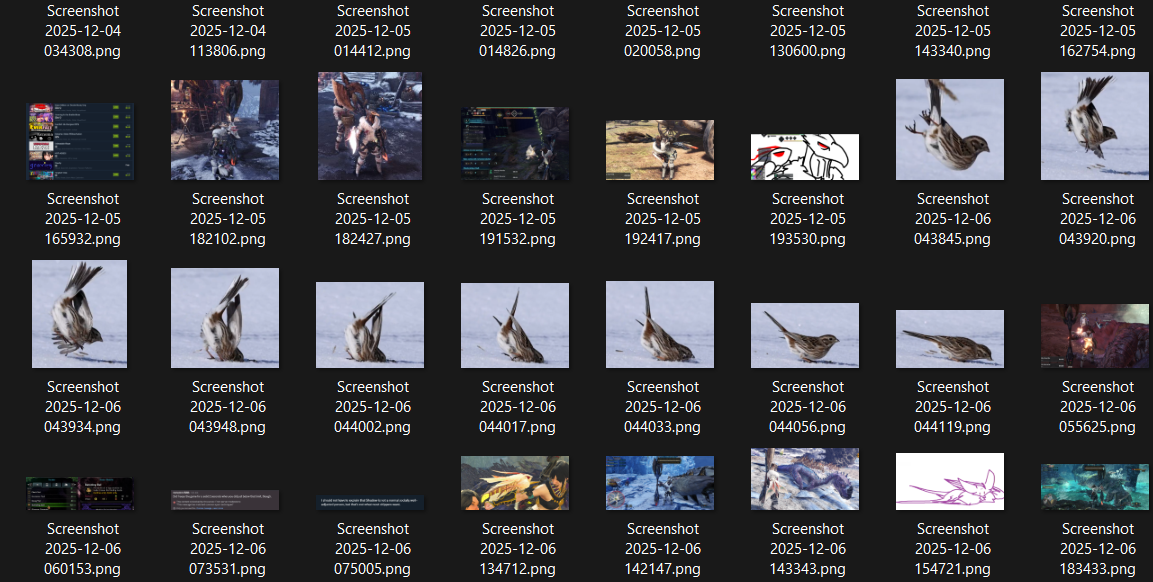Select thumbnail of Screenshot 2025-12-06 055625.png
This screenshot has width=1153, height=582.
click(1094, 336)
